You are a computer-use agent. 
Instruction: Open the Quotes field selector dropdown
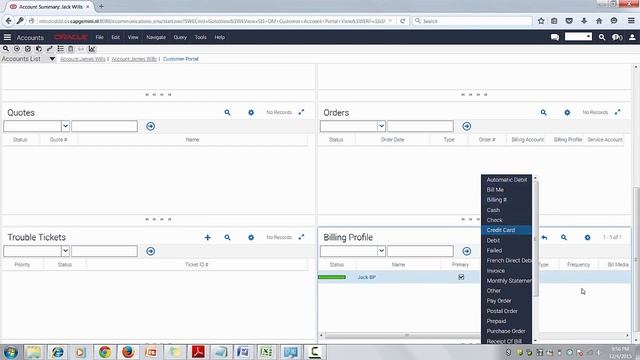coord(65,126)
